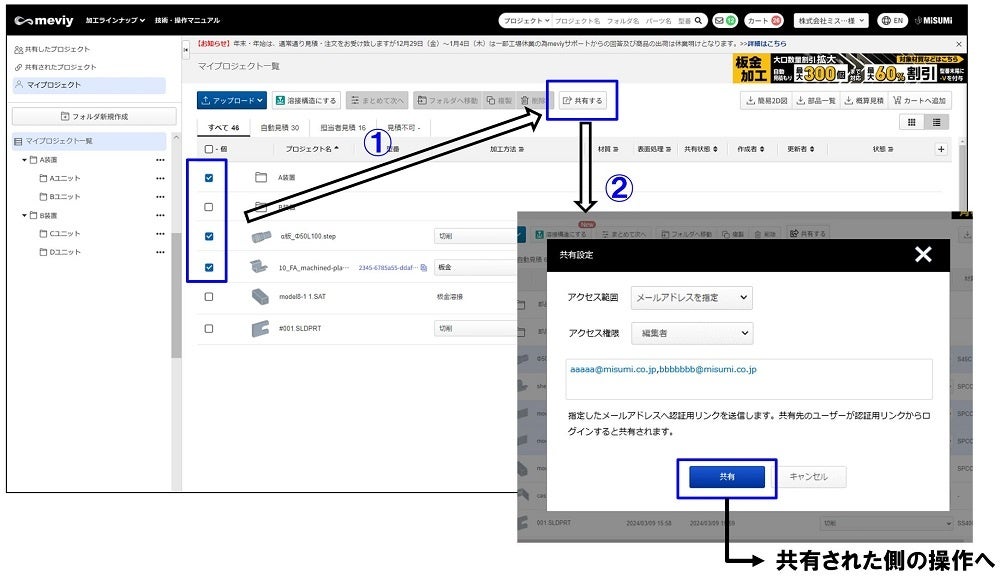Switch to すべて 46 tab
Screen dimensions: 1000x580
[223, 128]
